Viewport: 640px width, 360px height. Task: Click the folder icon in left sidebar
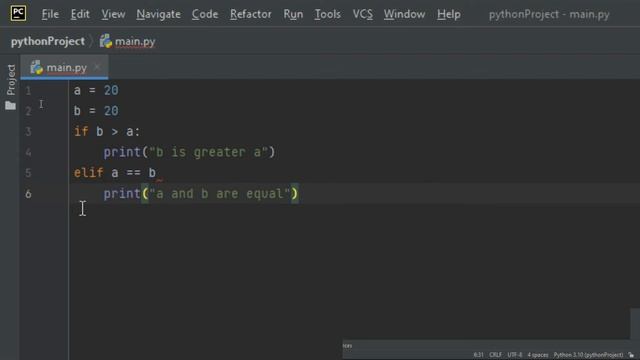[x=11, y=106]
